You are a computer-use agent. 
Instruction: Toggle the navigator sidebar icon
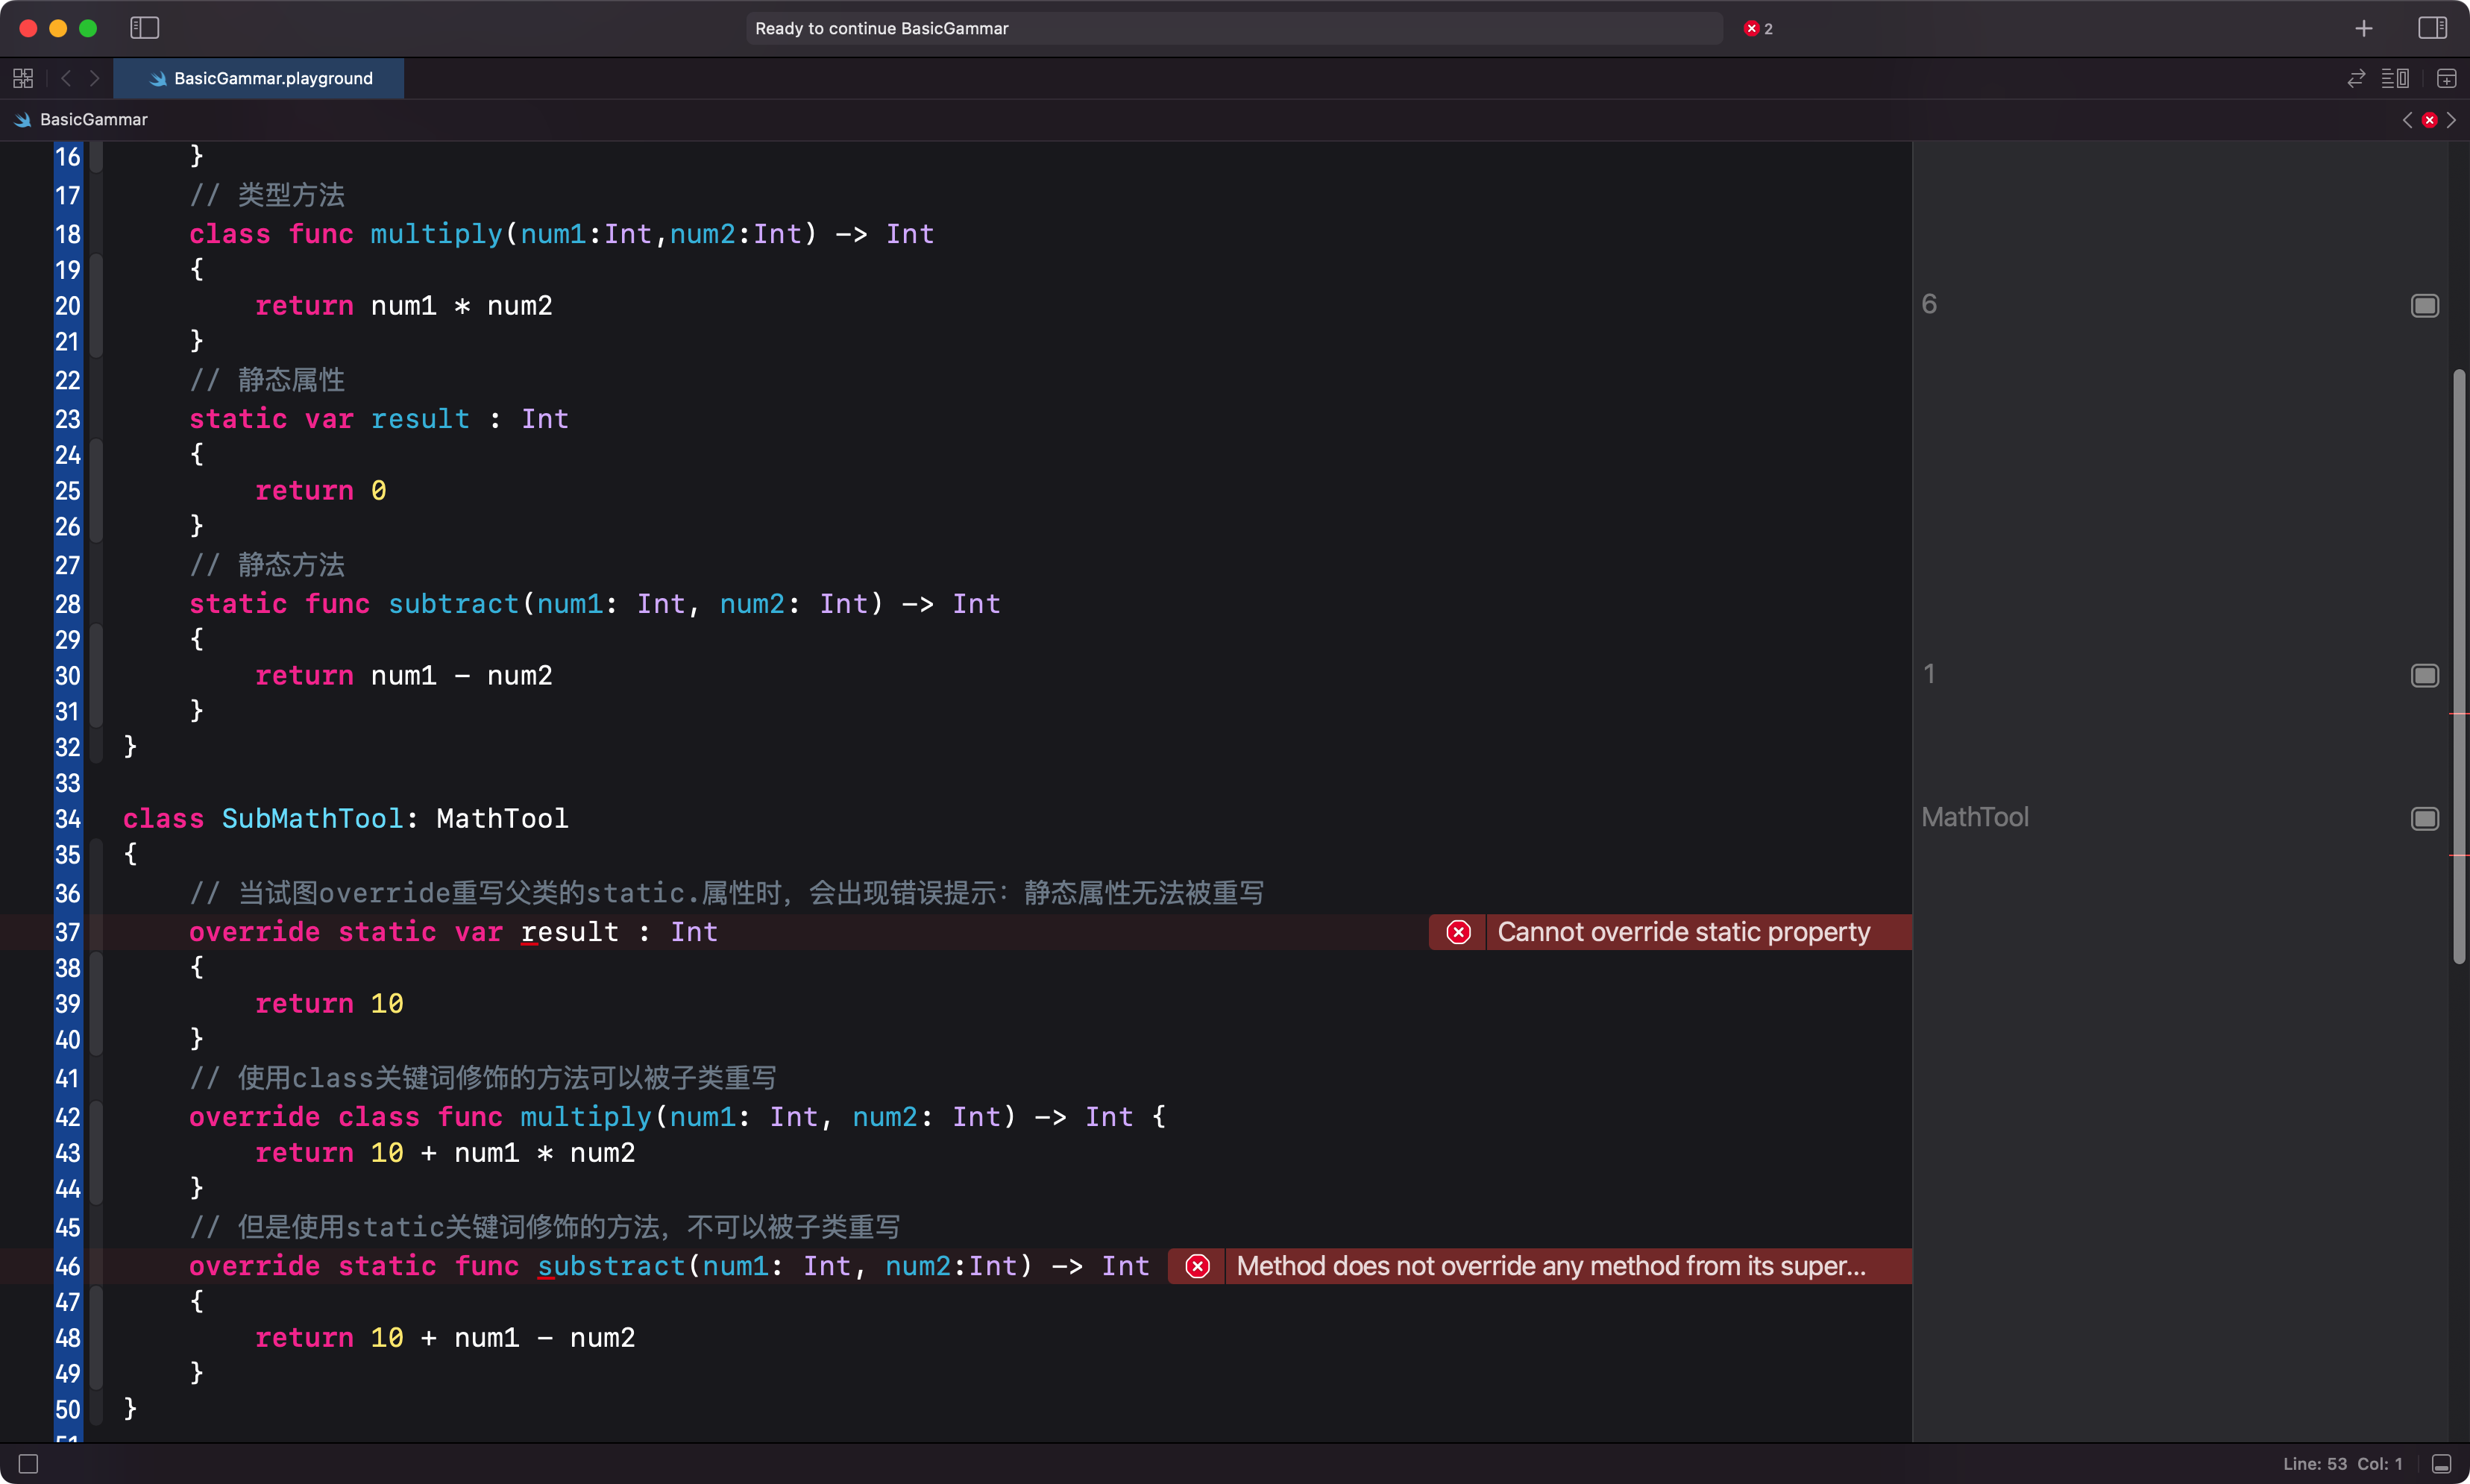coord(145,28)
